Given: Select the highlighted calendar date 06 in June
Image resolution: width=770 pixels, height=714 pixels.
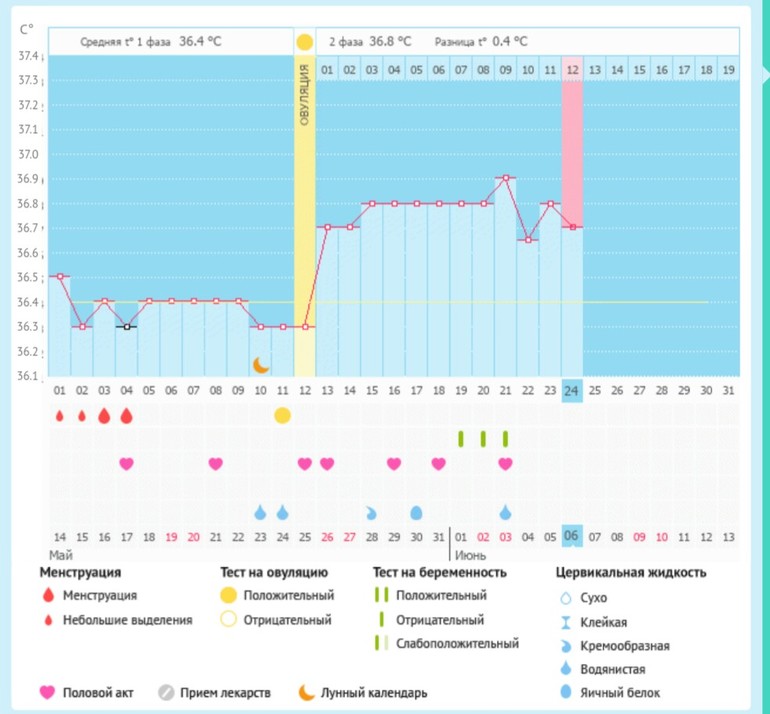Looking at the screenshot, I should tap(571, 536).
